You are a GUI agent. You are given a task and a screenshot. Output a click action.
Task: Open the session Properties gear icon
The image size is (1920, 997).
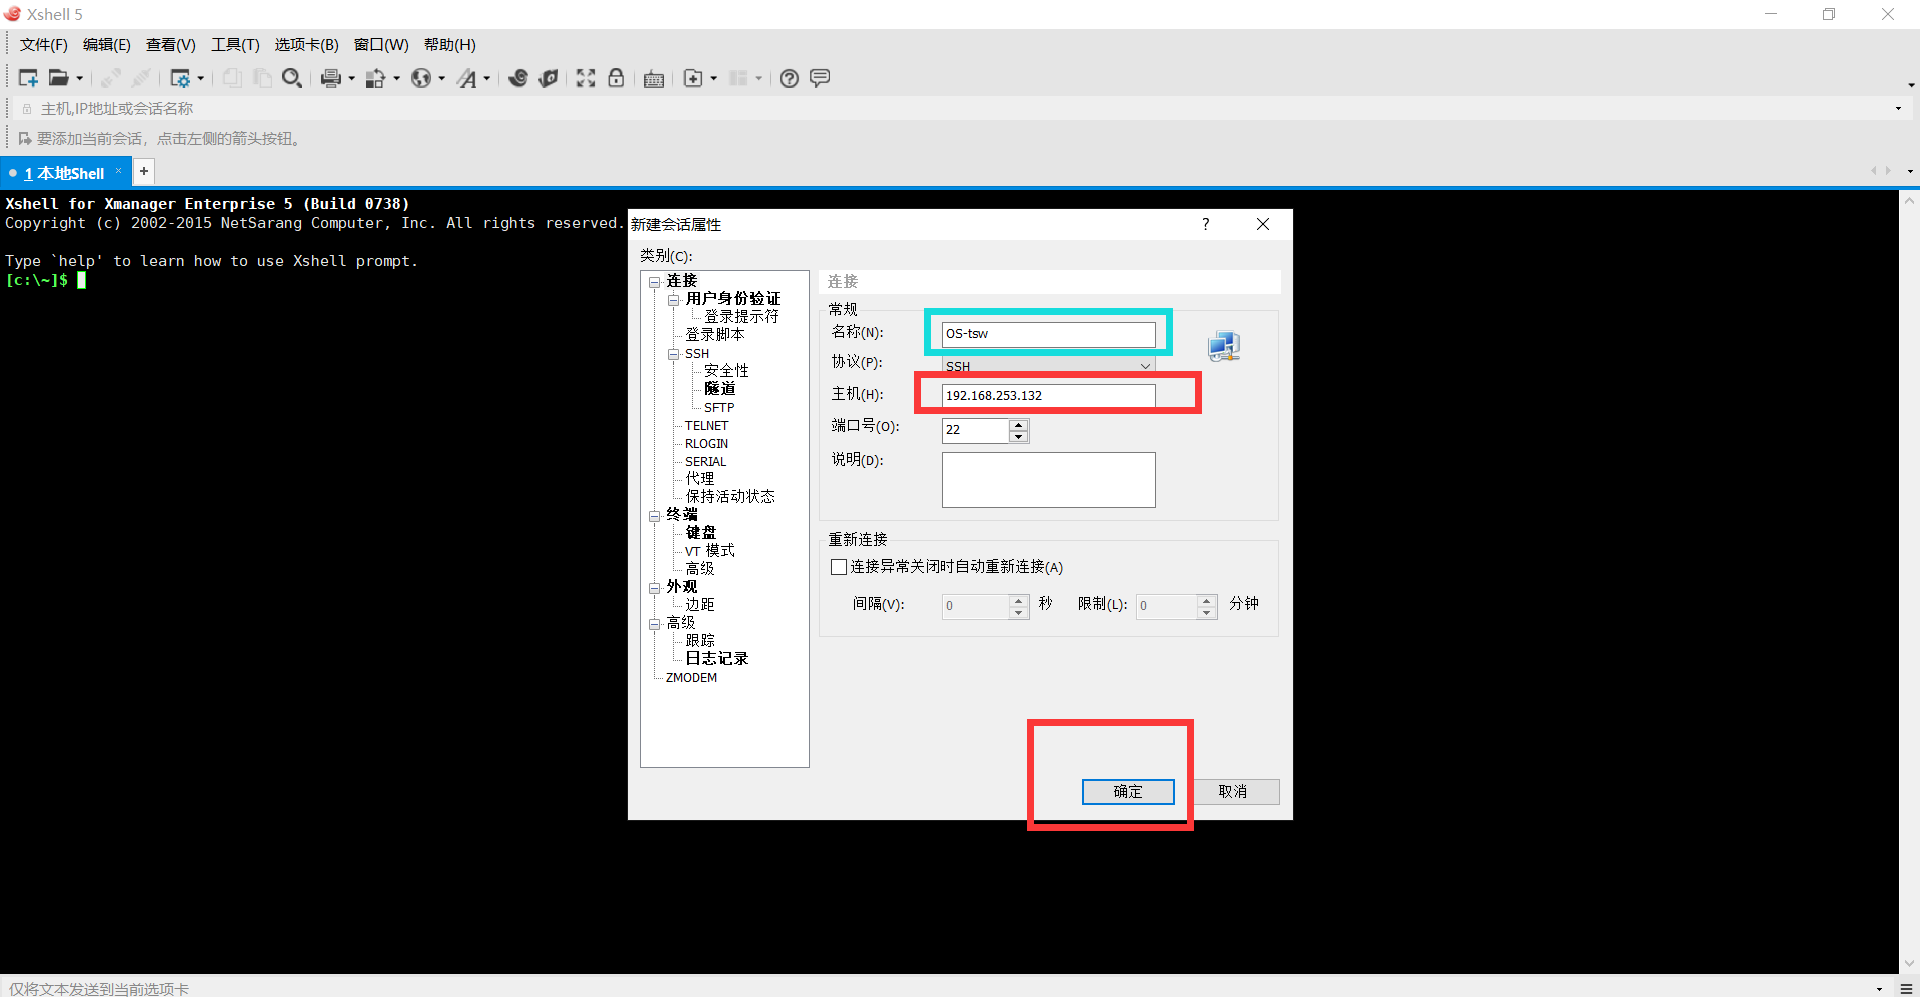180,78
